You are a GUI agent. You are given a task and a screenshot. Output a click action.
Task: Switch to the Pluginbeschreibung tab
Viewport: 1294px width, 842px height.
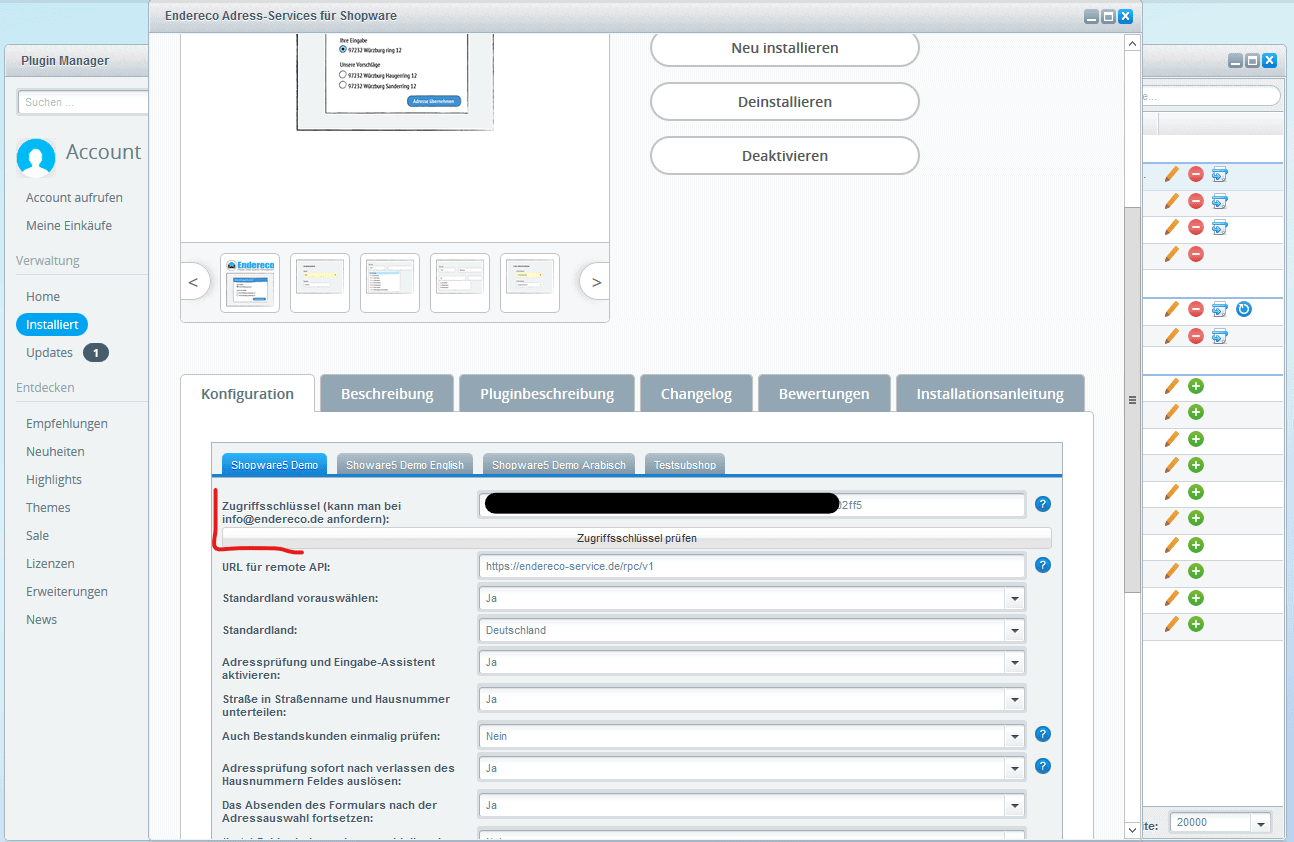[547, 393]
